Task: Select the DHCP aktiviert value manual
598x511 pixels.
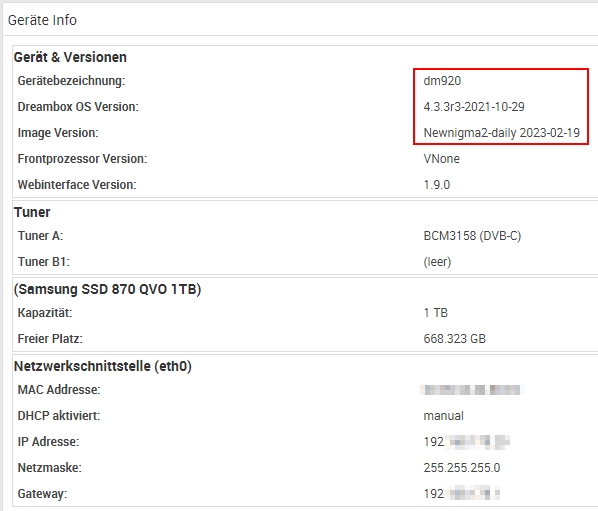Action: [x=444, y=416]
